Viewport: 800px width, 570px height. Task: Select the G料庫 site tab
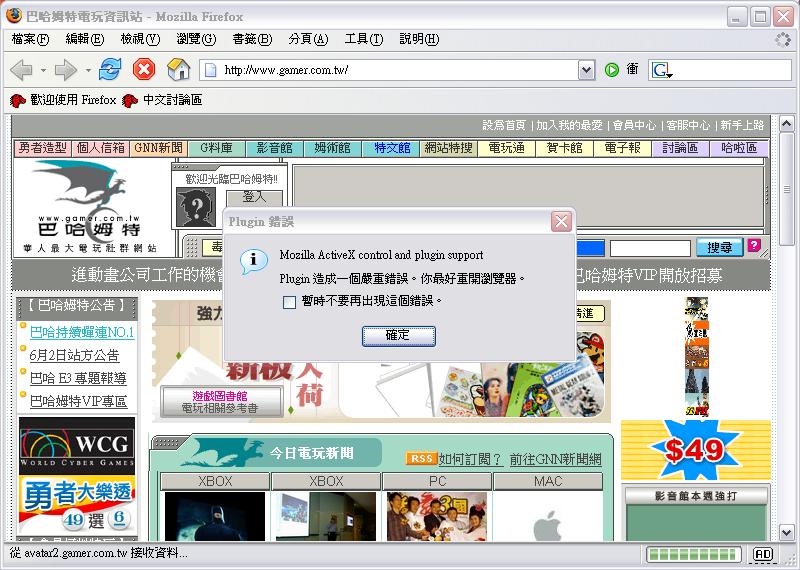[x=216, y=148]
